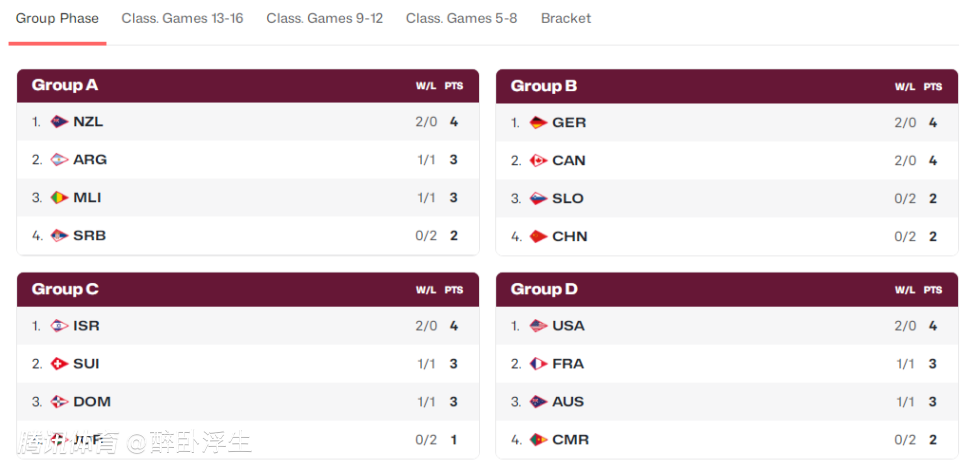Click the France flag icon
Viewport: 960px width, 470px height.
(x=538, y=364)
